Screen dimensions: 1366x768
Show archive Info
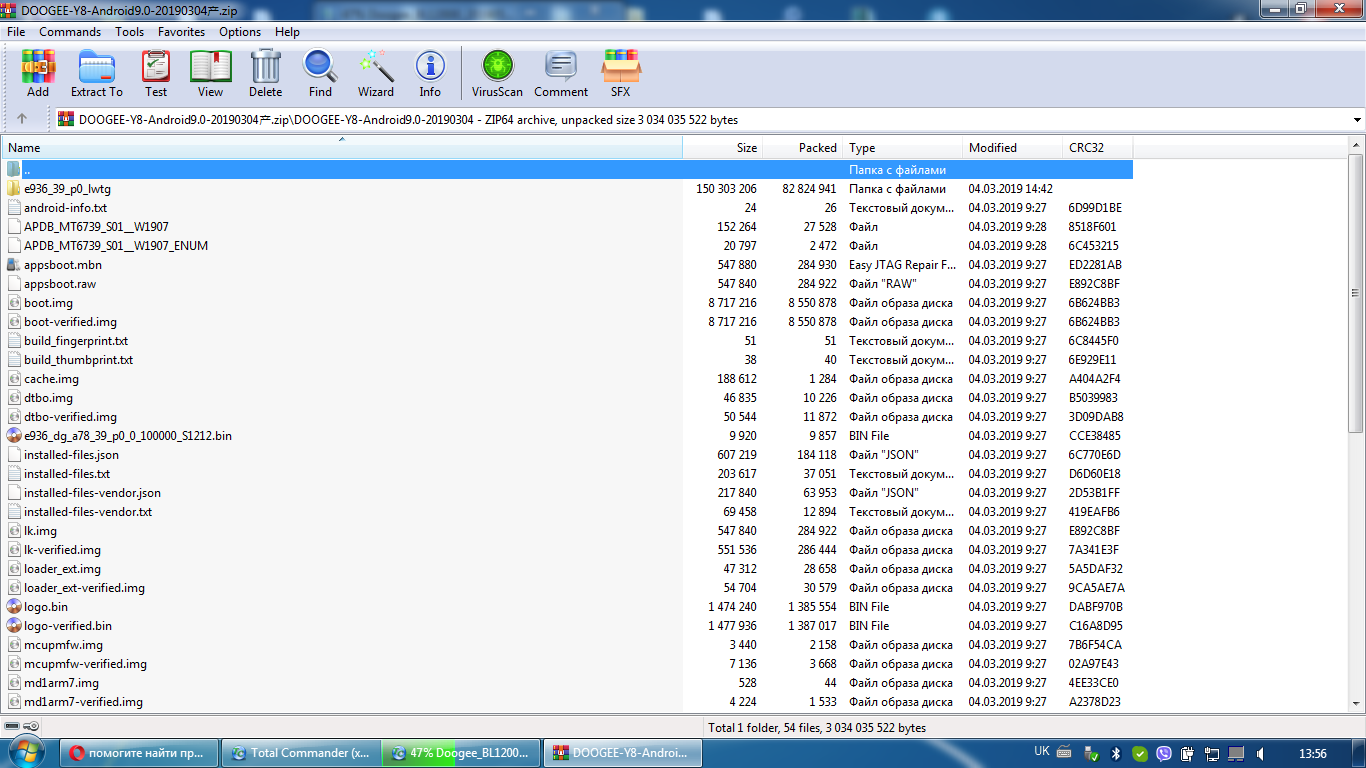tap(430, 74)
